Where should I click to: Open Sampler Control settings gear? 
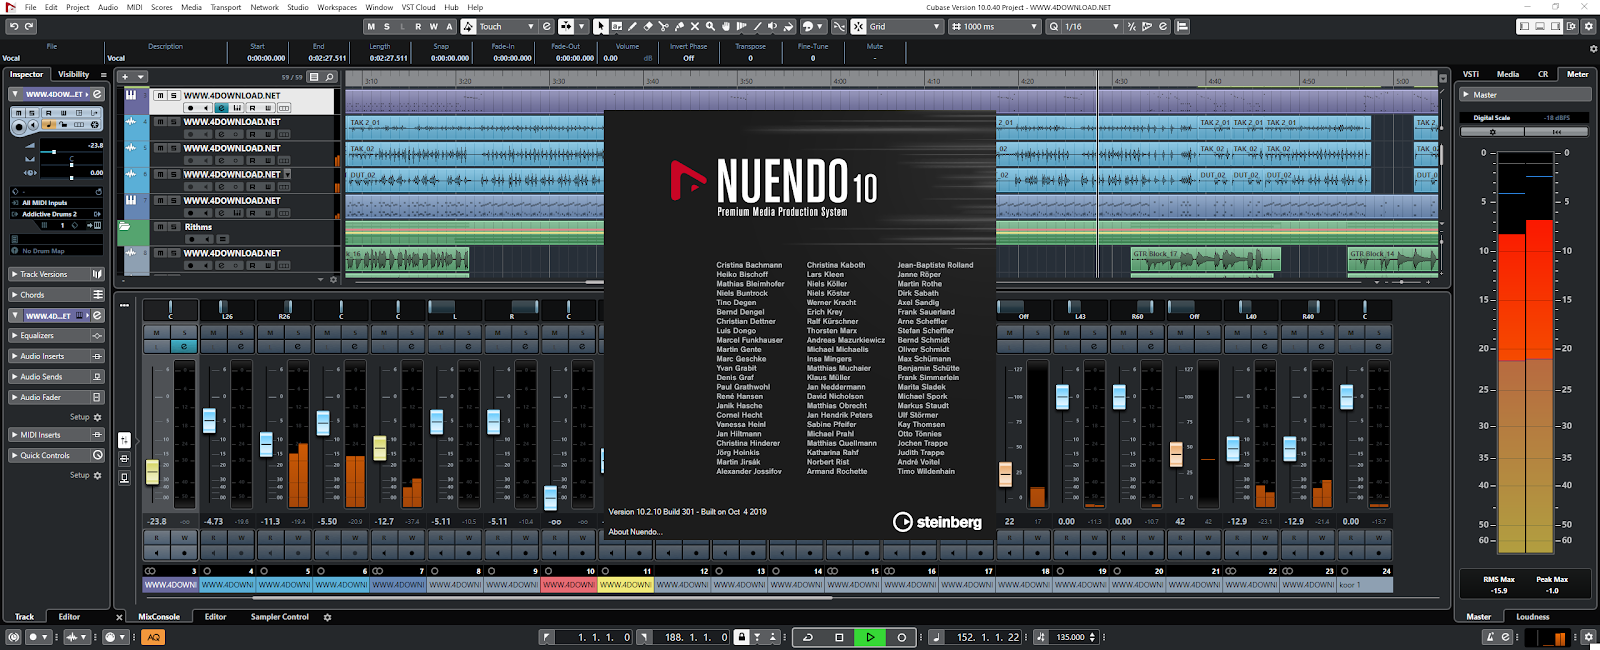point(327,617)
